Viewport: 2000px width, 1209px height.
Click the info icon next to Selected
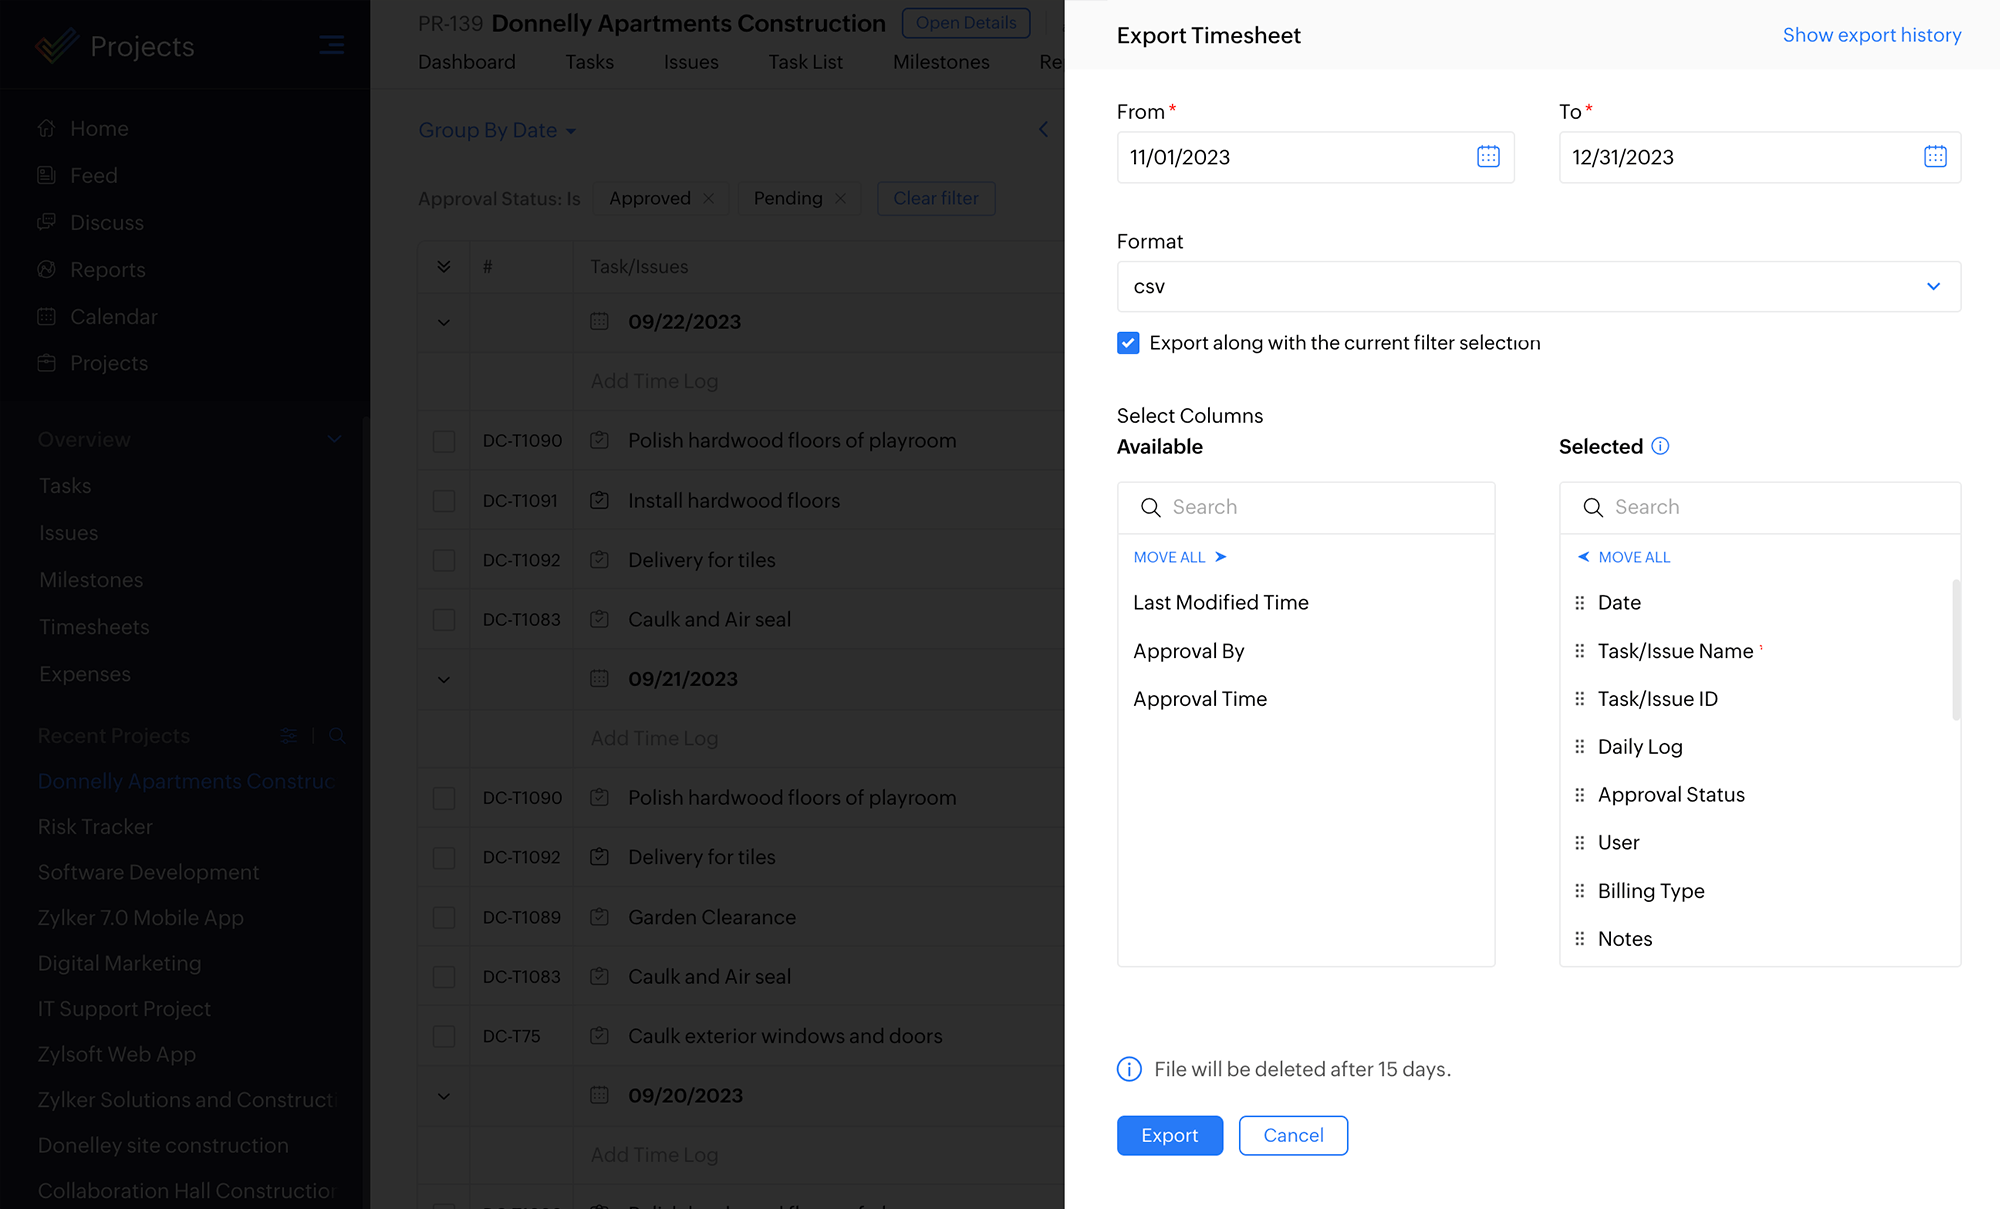(x=1660, y=446)
